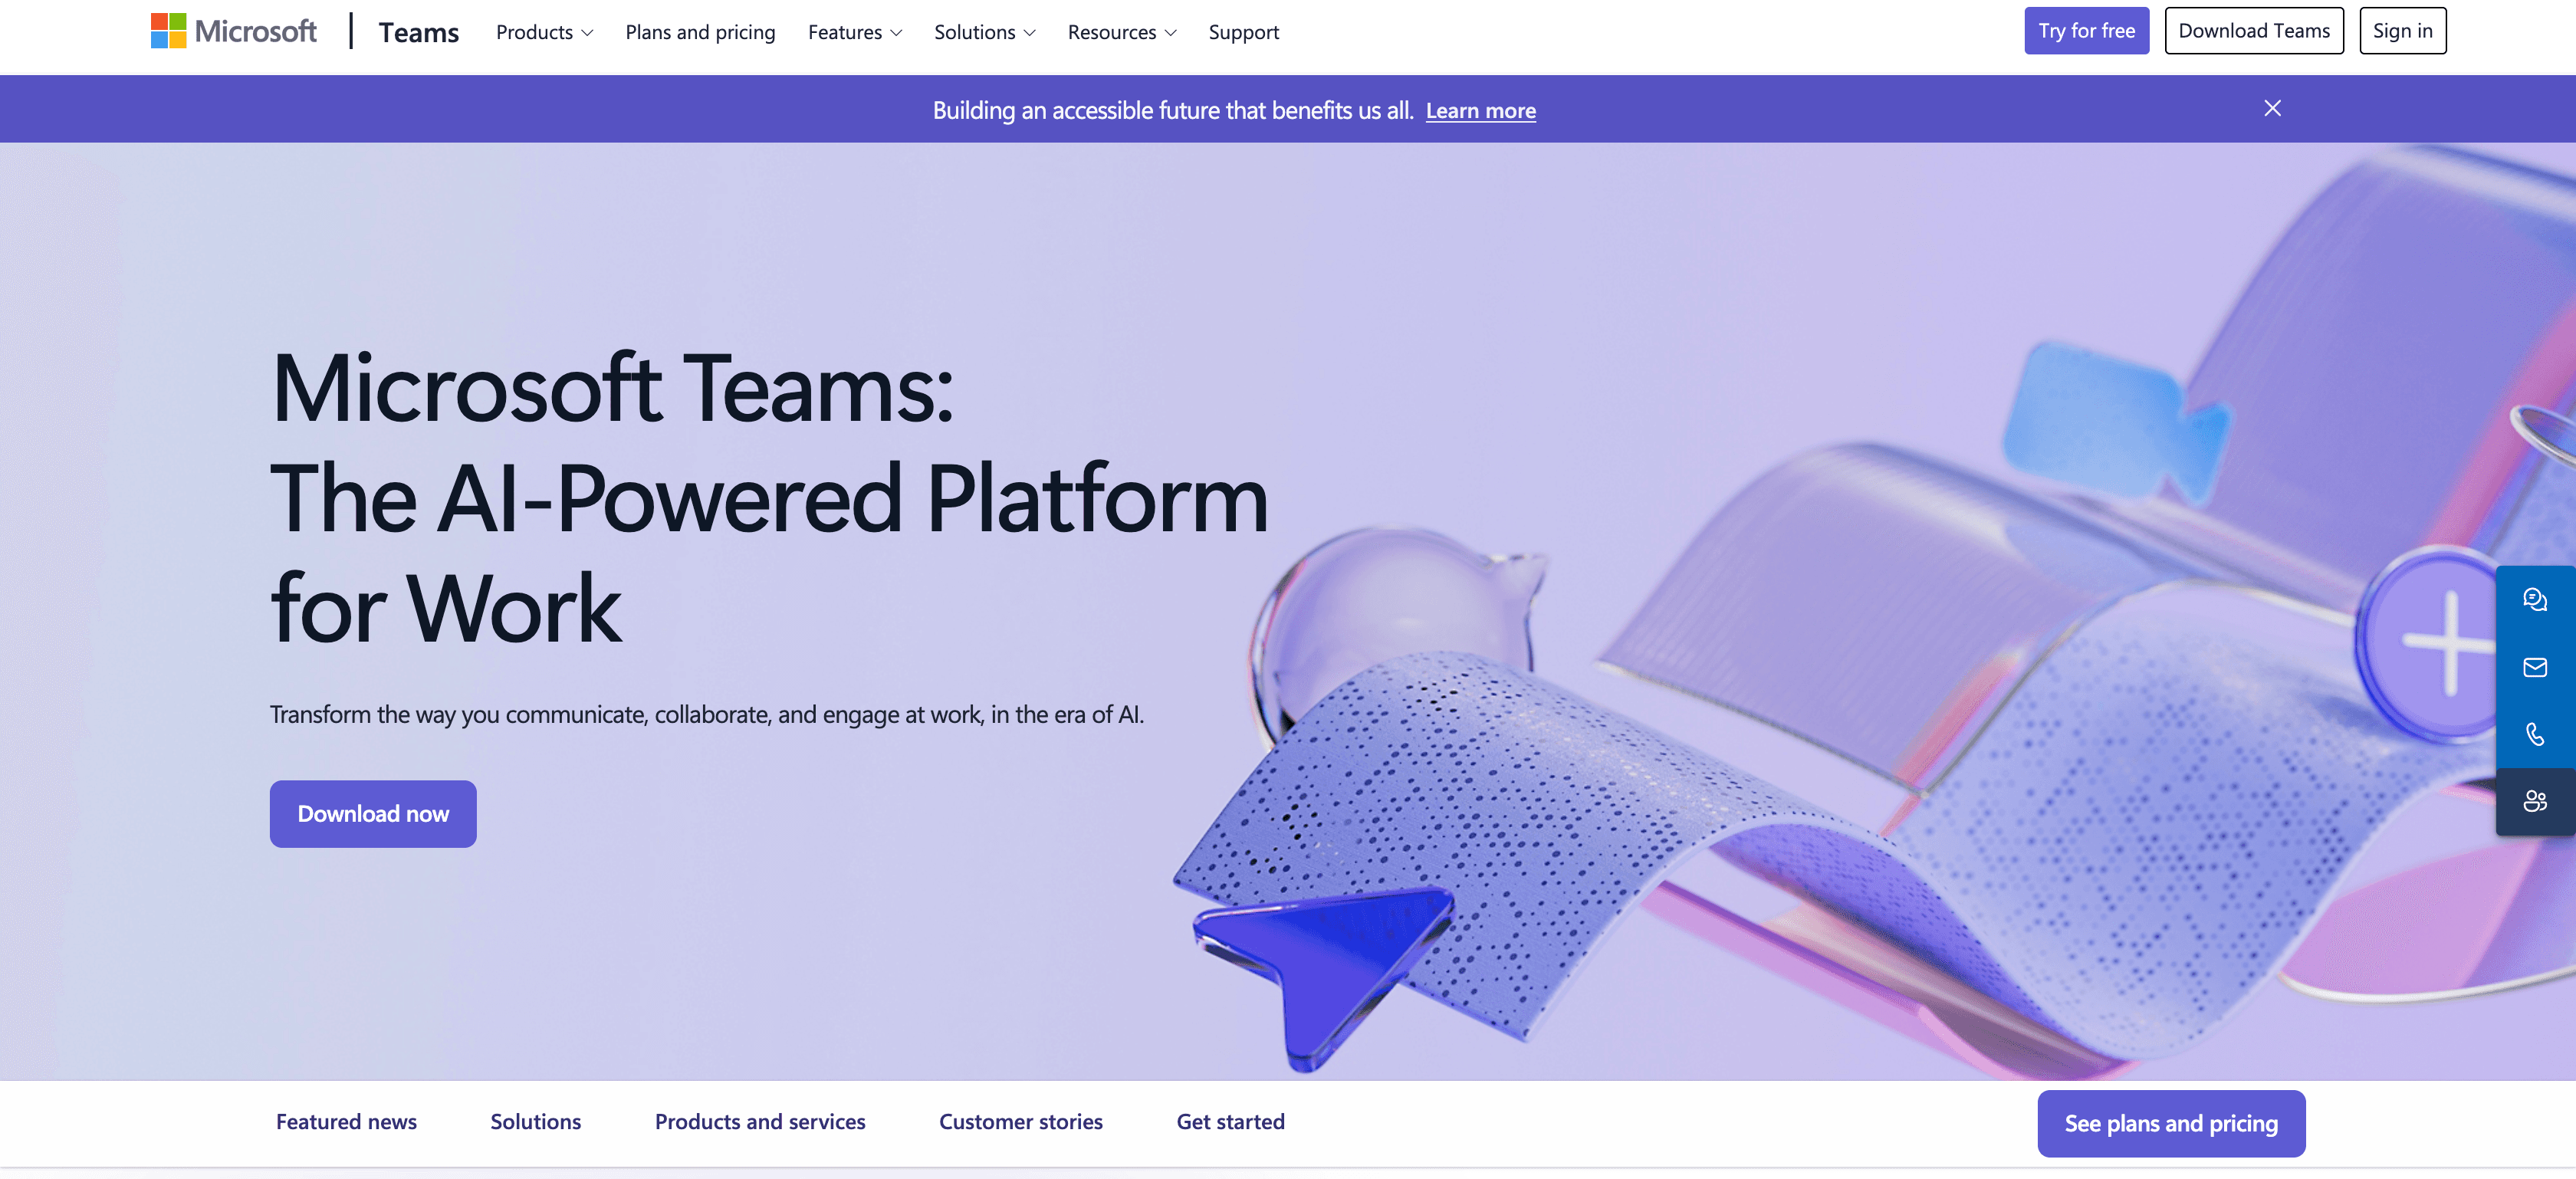Click the Sign in button

(x=2402, y=31)
